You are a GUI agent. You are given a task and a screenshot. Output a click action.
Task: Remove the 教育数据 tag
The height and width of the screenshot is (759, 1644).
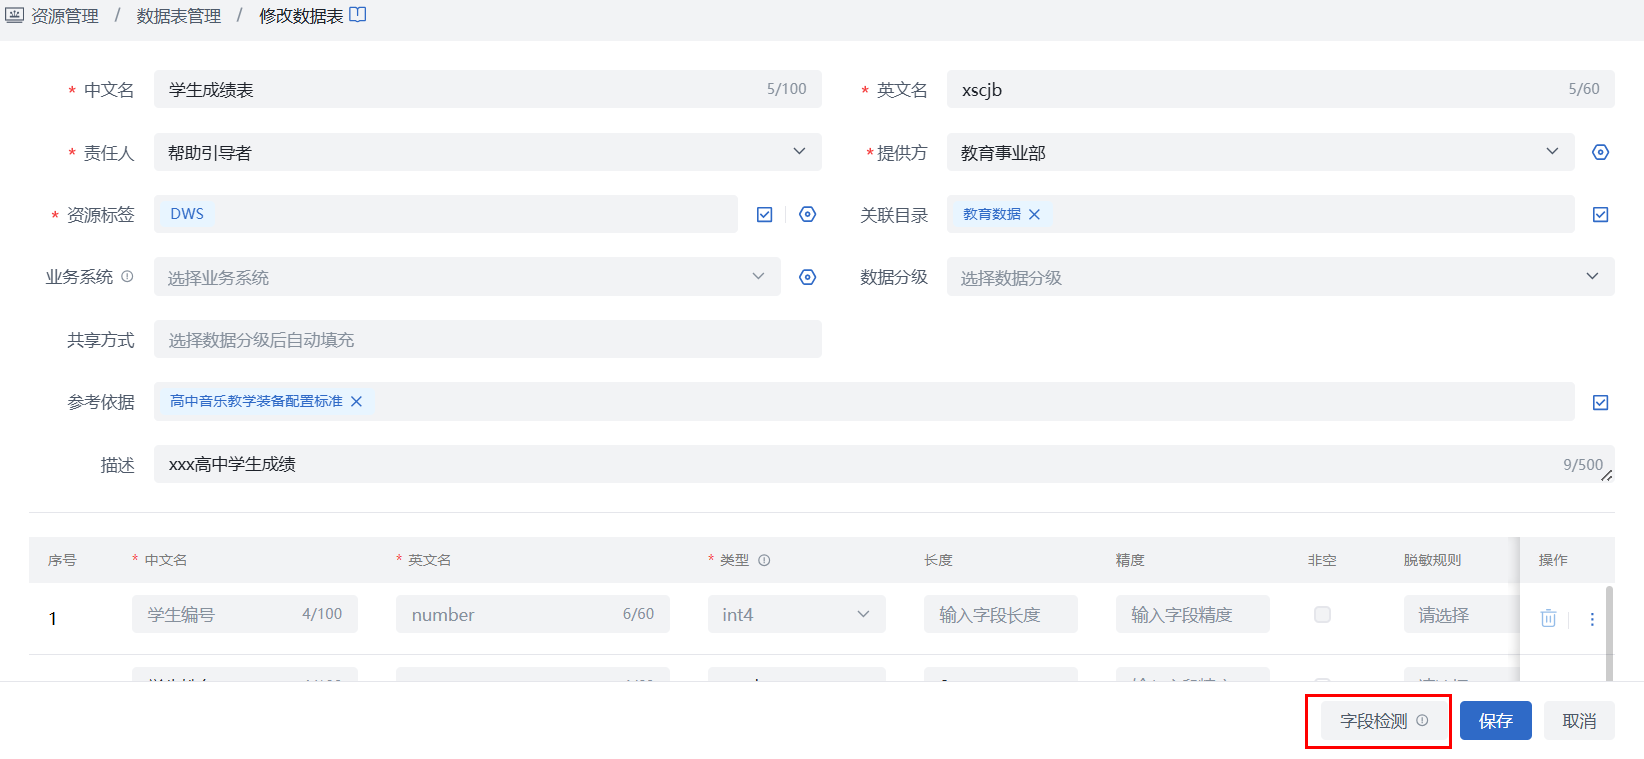coord(1034,214)
